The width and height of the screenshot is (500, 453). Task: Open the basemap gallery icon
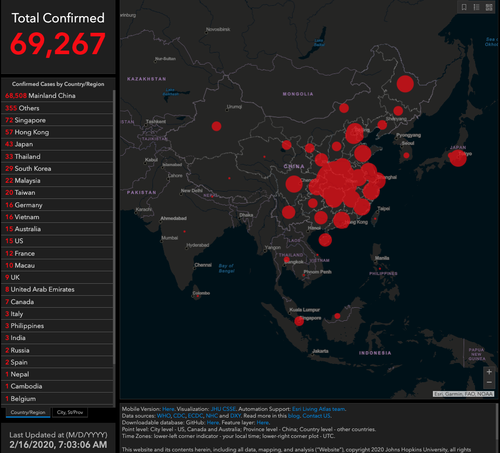coord(489,7)
